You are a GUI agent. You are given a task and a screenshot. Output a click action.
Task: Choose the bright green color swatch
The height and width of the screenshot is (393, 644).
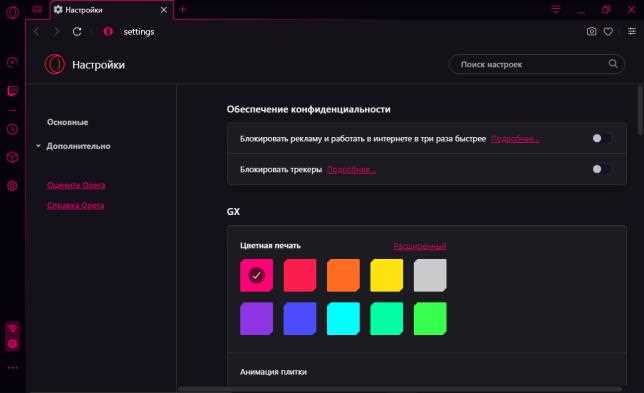(430, 319)
